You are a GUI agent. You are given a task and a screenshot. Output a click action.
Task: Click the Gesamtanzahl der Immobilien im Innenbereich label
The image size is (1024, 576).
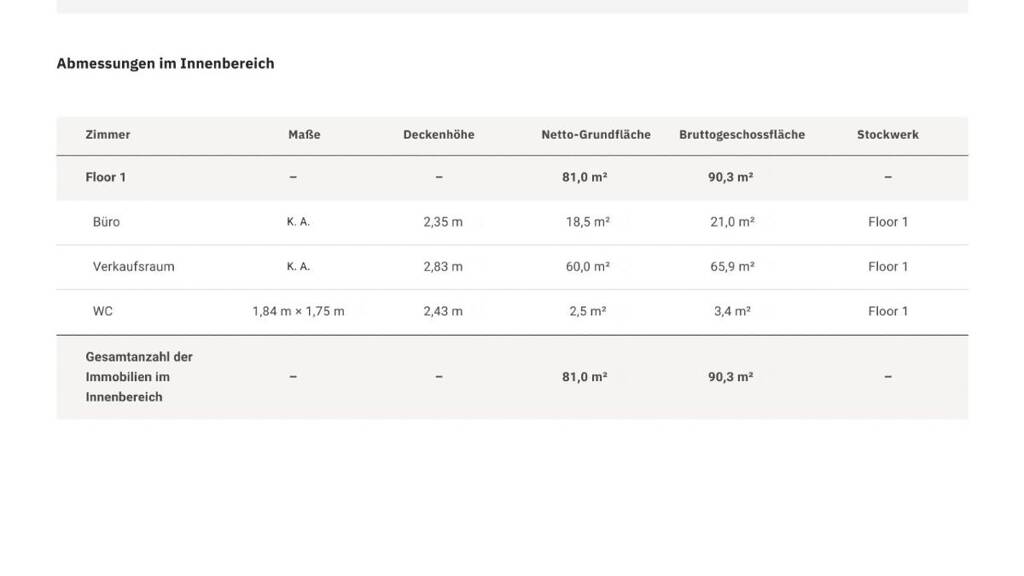tap(139, 377)
